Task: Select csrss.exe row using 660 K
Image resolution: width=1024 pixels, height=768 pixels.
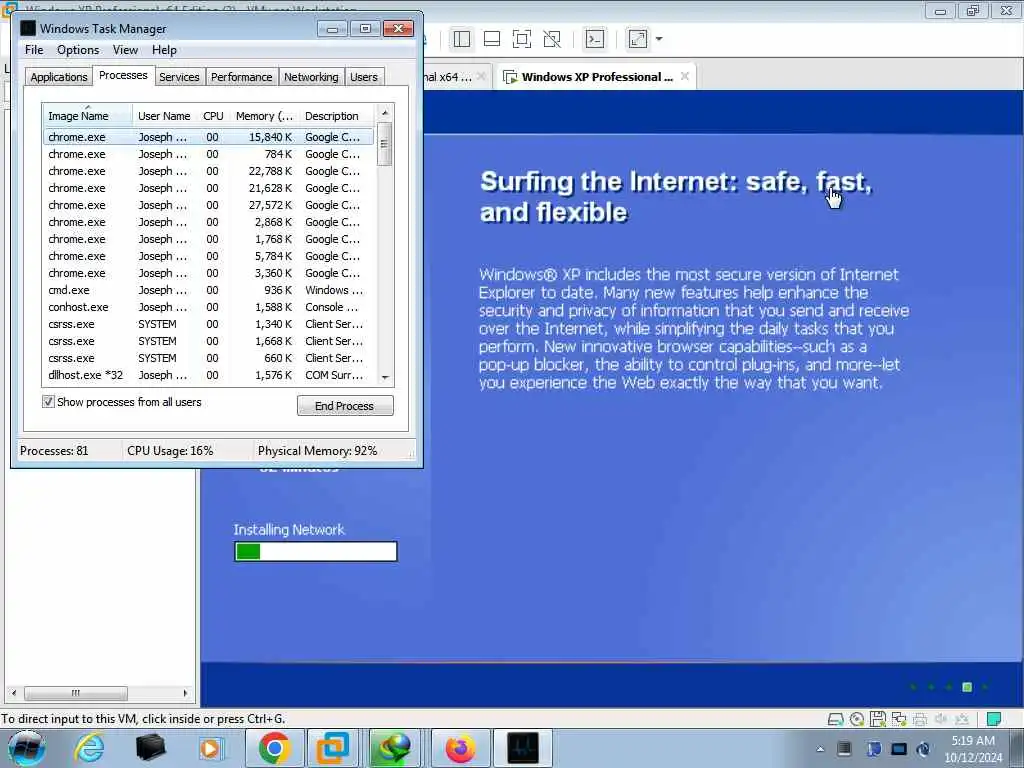Action: click(x=208, y=358)
